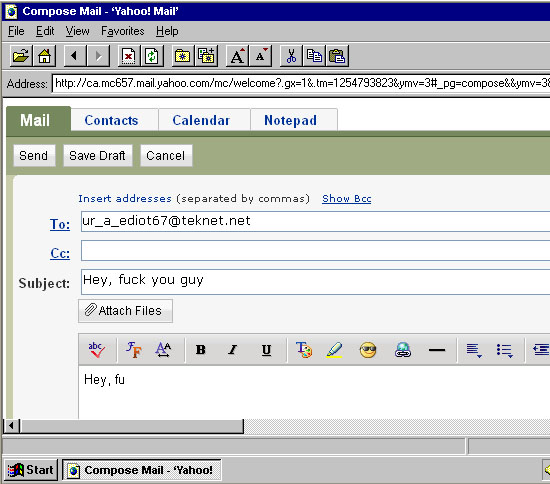Click the title bar browser icon
The height and width of the screenshot is (484, 550).
[11, 12]
